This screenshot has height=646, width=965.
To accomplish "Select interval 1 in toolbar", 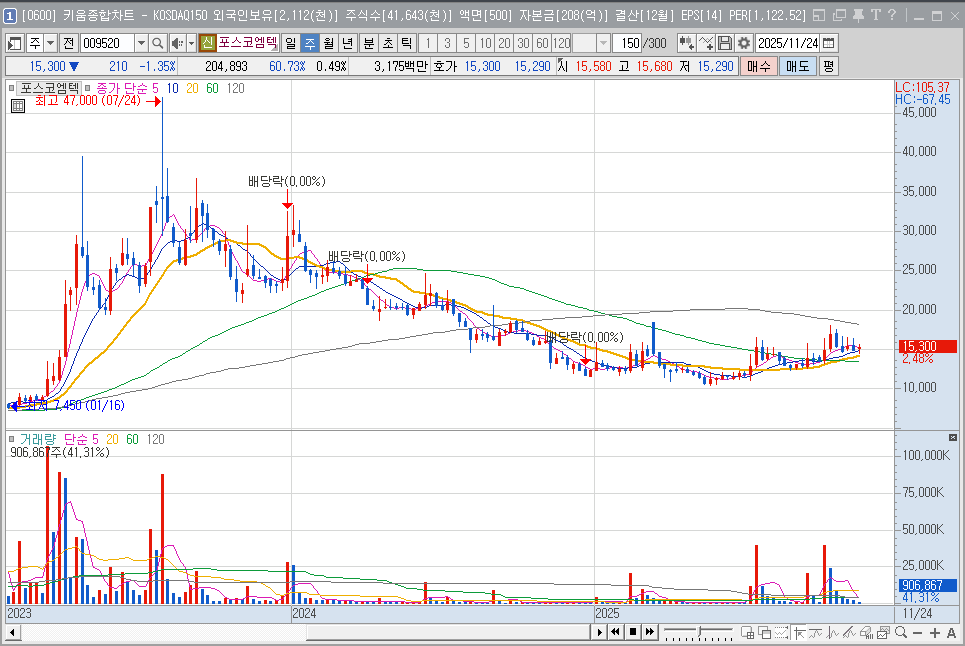I will coord(428,43).
